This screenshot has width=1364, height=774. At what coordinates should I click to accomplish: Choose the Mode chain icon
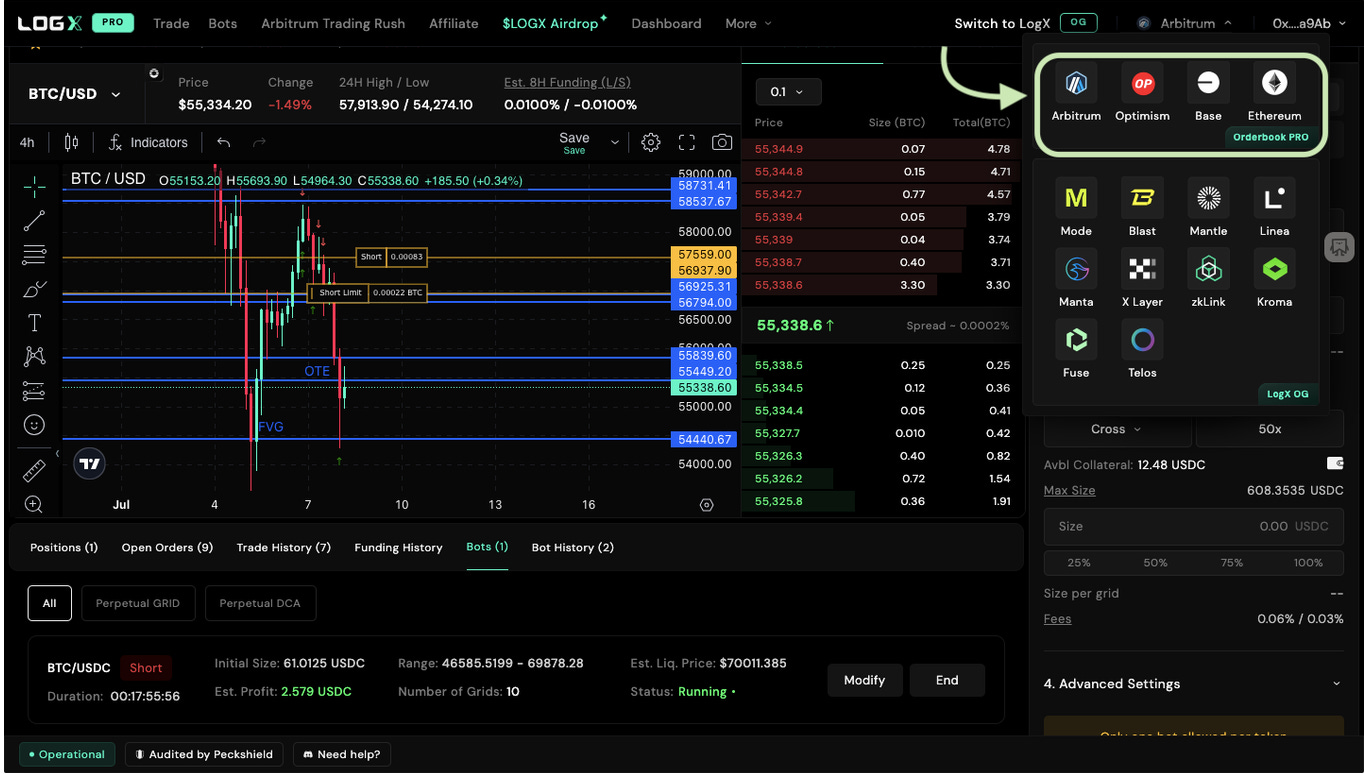click(1076, 198)
